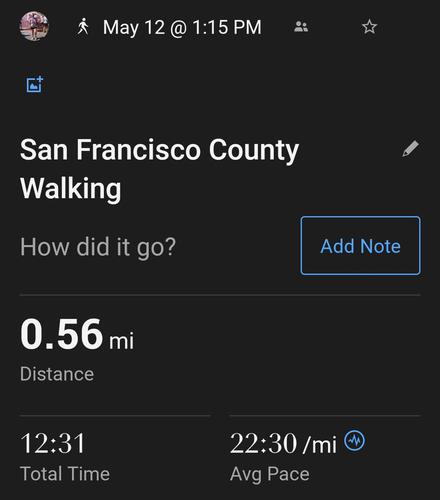This screenshot has width=440, height=500.
Task: Tap the May 12 @ 1:15 PM date
Action: coord(182,27)
